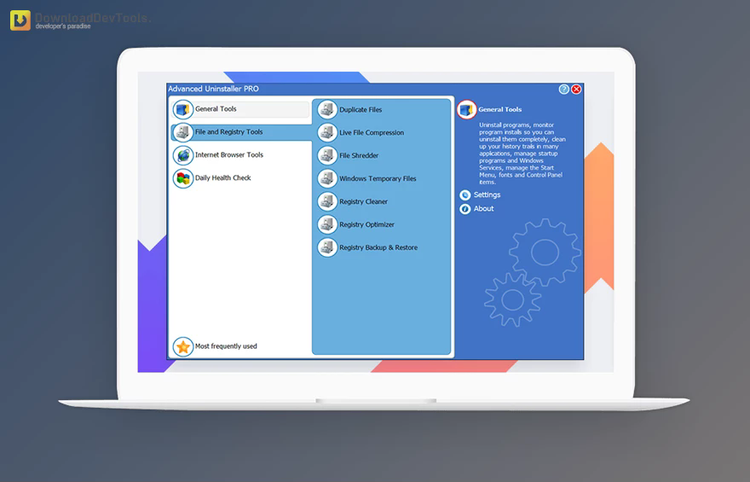Click the Daily Health Check icon

point(183,178)
